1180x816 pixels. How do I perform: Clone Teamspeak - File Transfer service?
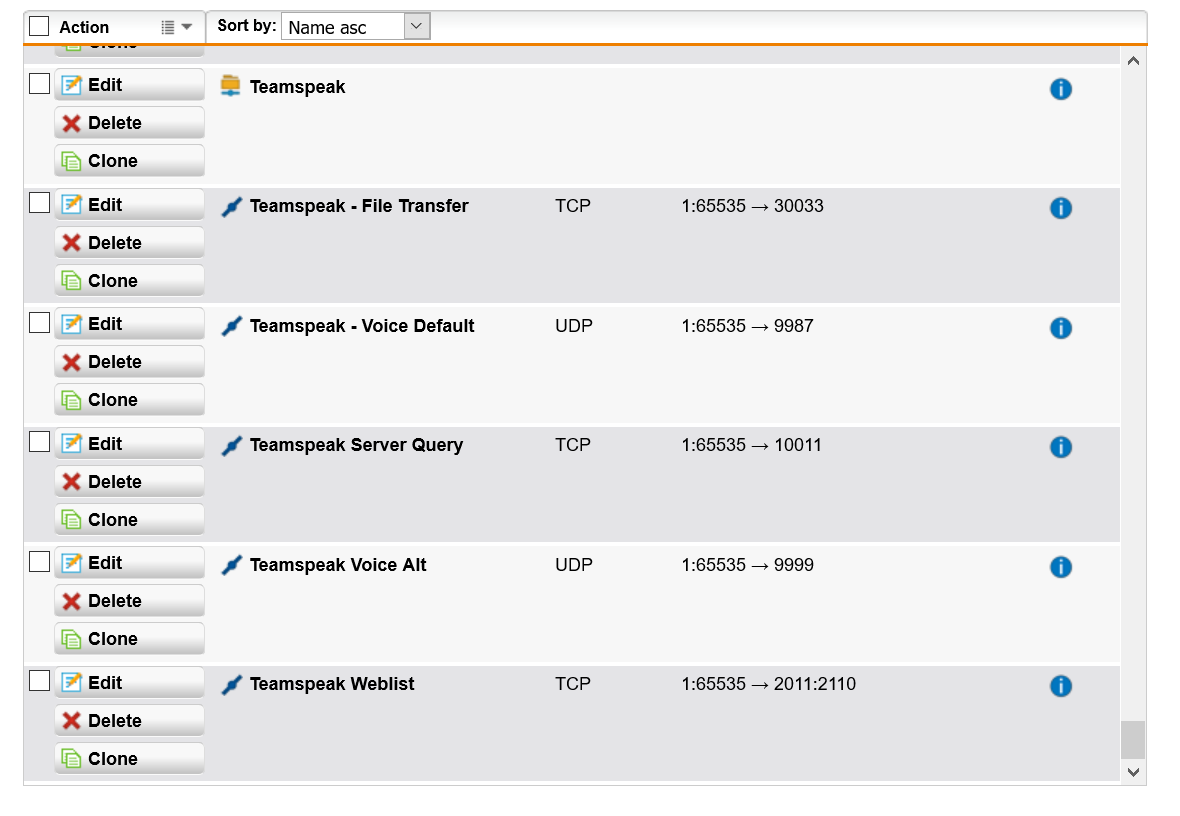click(x=129, y=280)
